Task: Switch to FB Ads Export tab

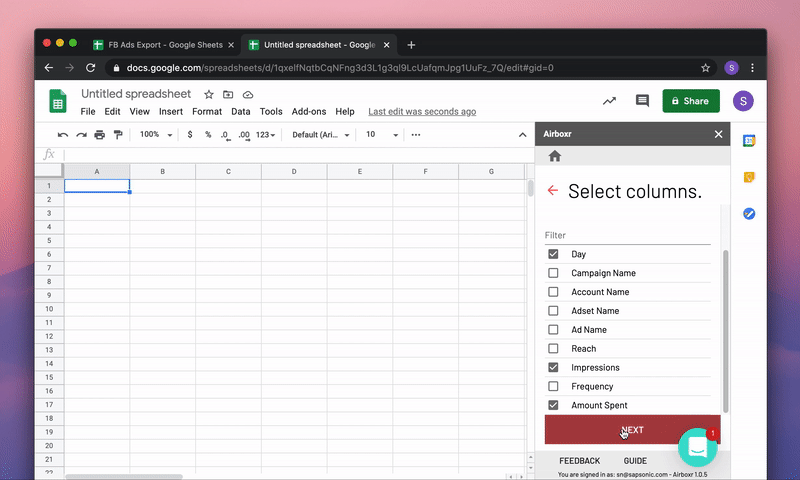Action: (163, 45)
